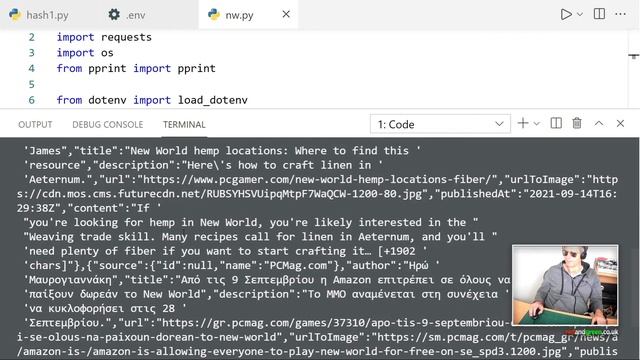This screenshot has height=360, width=640.
Task: Close the terminal panel
Action: click(620, 123)
